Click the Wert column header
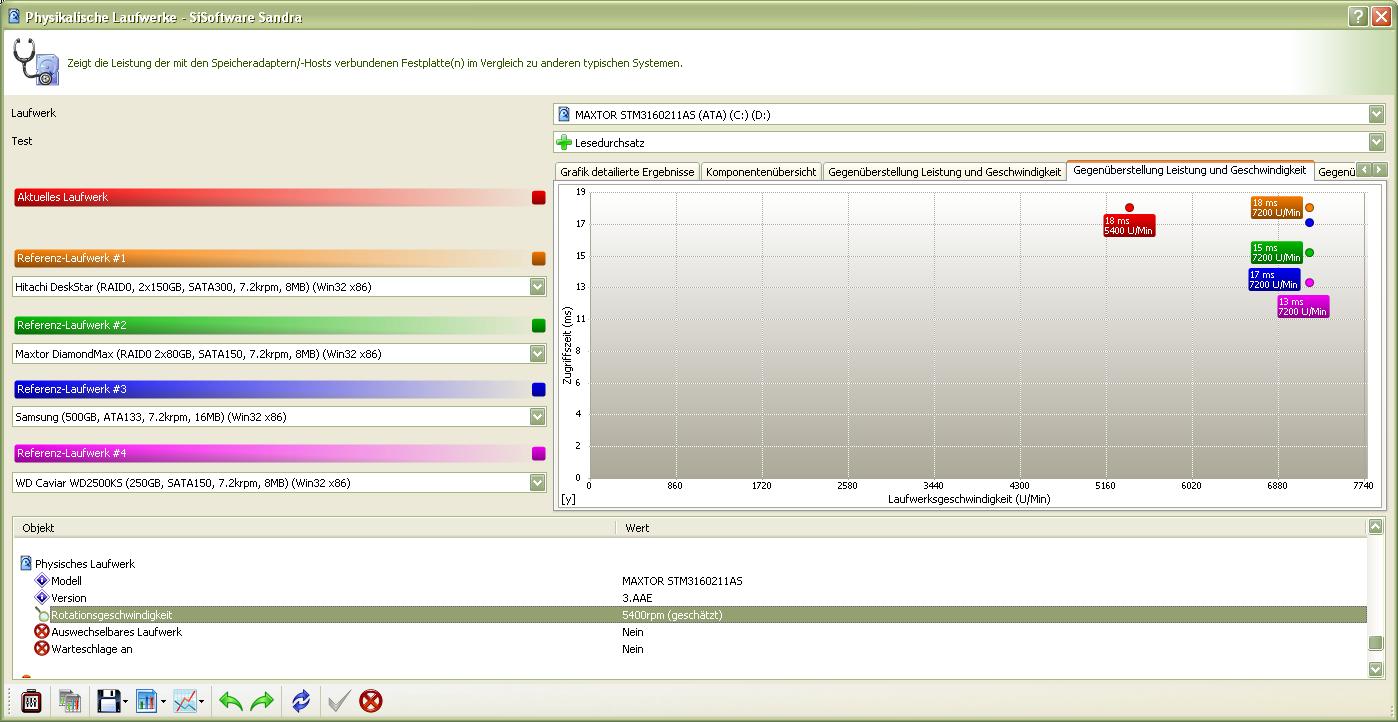The image size is (1398, 722). click(x=991, y=527)
